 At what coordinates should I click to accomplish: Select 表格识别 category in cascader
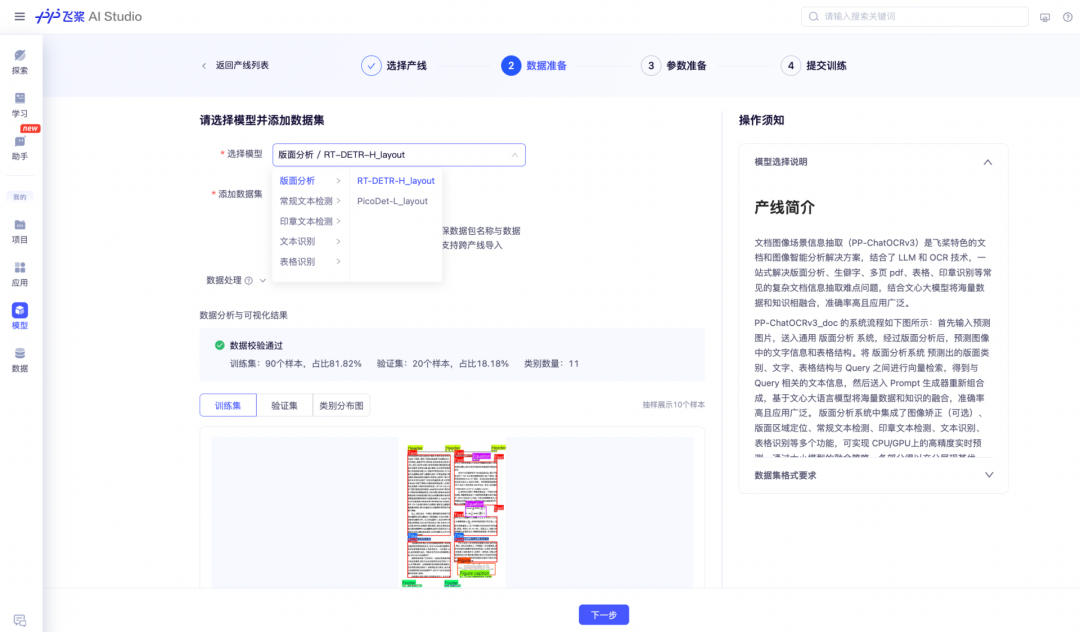(297, 262)
